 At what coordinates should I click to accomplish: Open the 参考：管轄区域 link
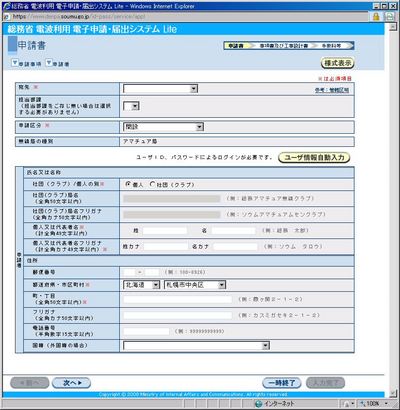pos(332,90)
